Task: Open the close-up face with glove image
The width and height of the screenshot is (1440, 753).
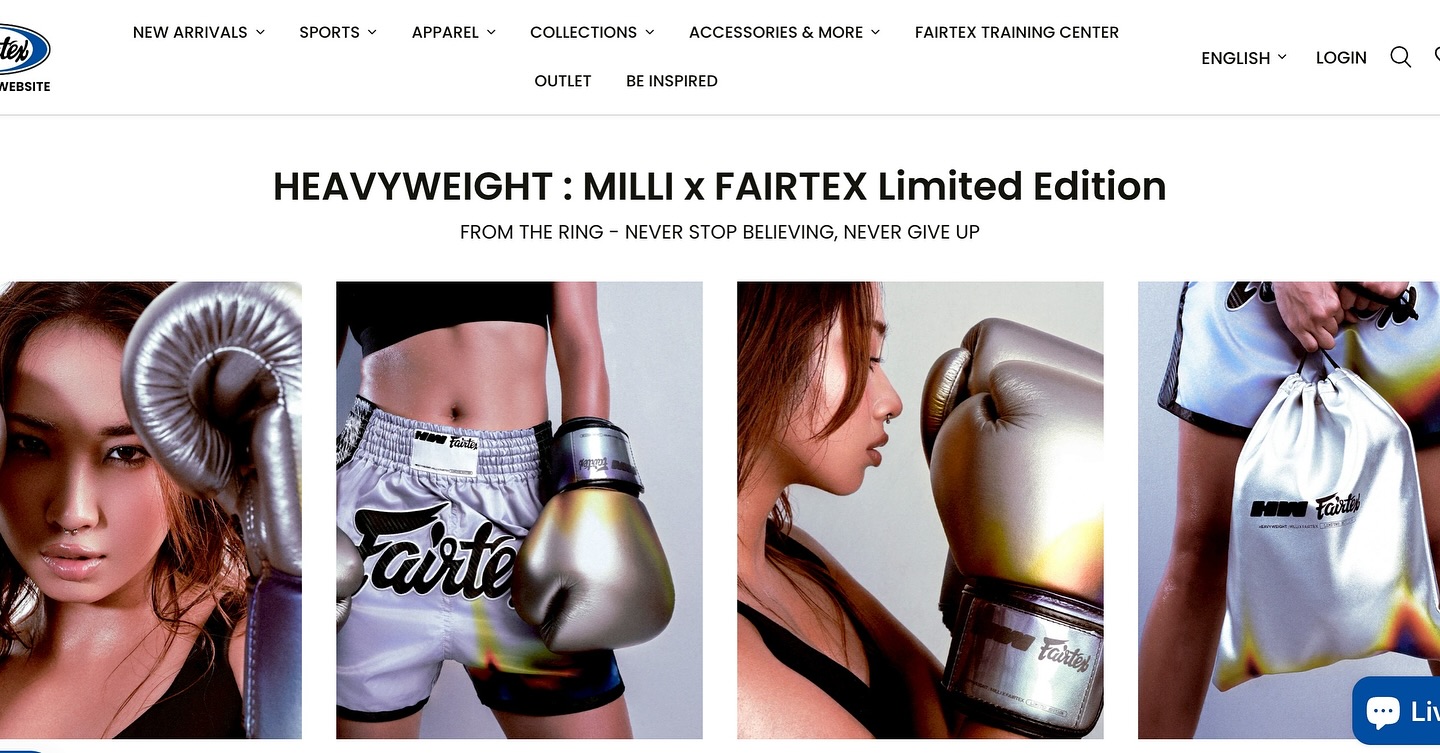Action: [x=151, y=510]
